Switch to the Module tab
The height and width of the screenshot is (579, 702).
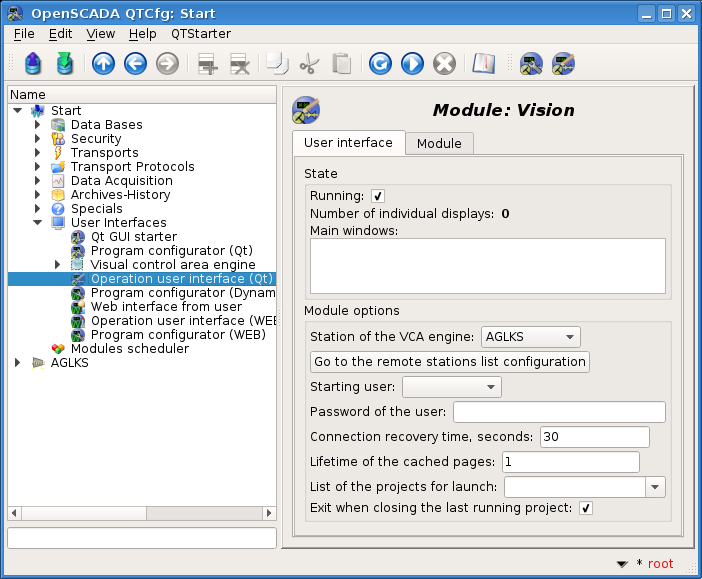pyautogui.click(x=439, y=143)
